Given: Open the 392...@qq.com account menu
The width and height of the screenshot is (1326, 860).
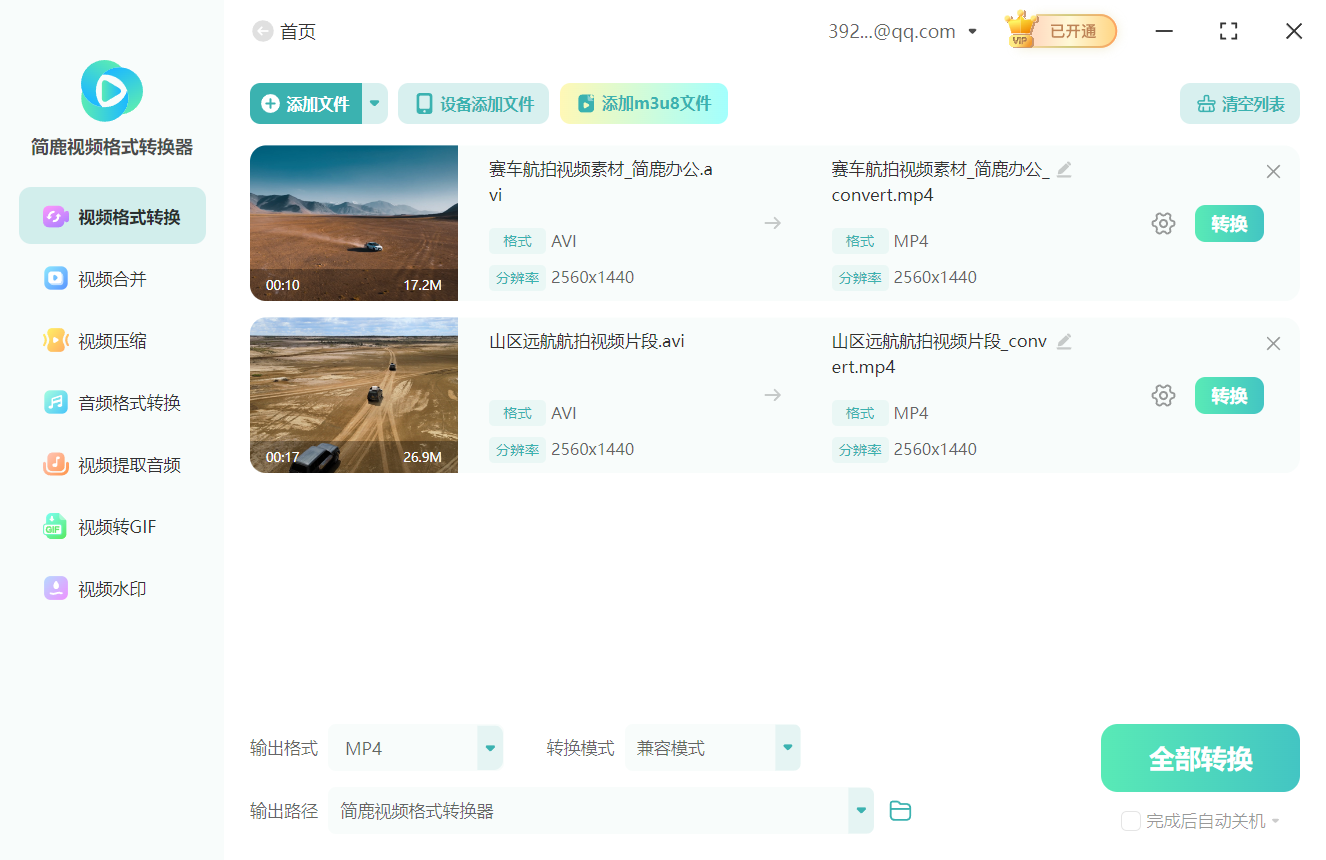Looking at the screenshot, I should pos(900,30).
